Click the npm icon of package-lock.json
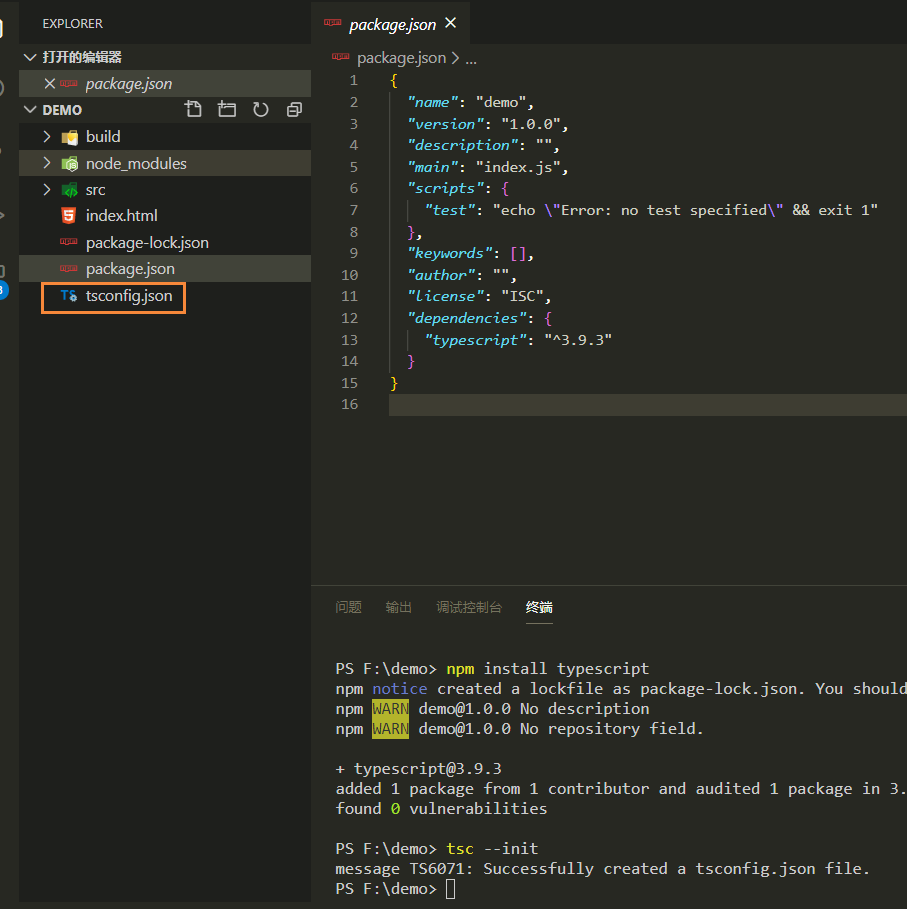907x909 pixels. click(x=68, y=242)
